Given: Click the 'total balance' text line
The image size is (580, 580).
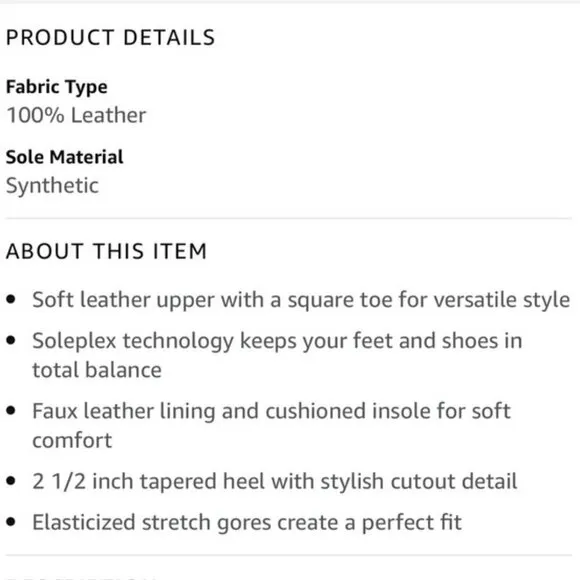Looking at the screenshot, I should [x=97, y=370].
